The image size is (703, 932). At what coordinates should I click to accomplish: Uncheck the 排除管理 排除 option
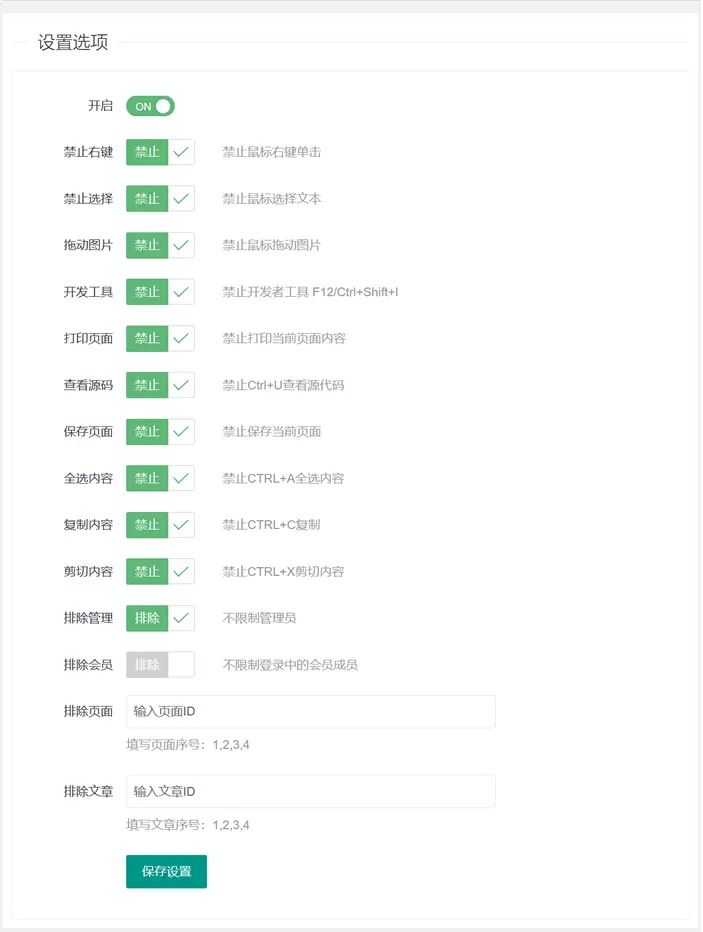[160, 618]
